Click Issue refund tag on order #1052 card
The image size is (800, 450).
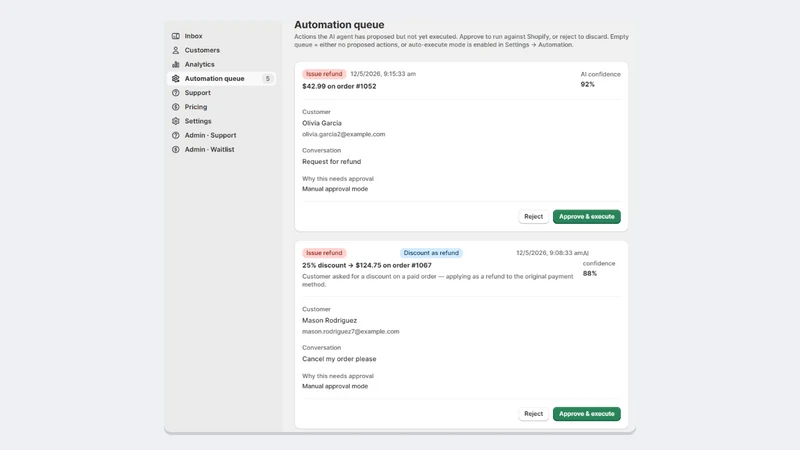point(324,74)
